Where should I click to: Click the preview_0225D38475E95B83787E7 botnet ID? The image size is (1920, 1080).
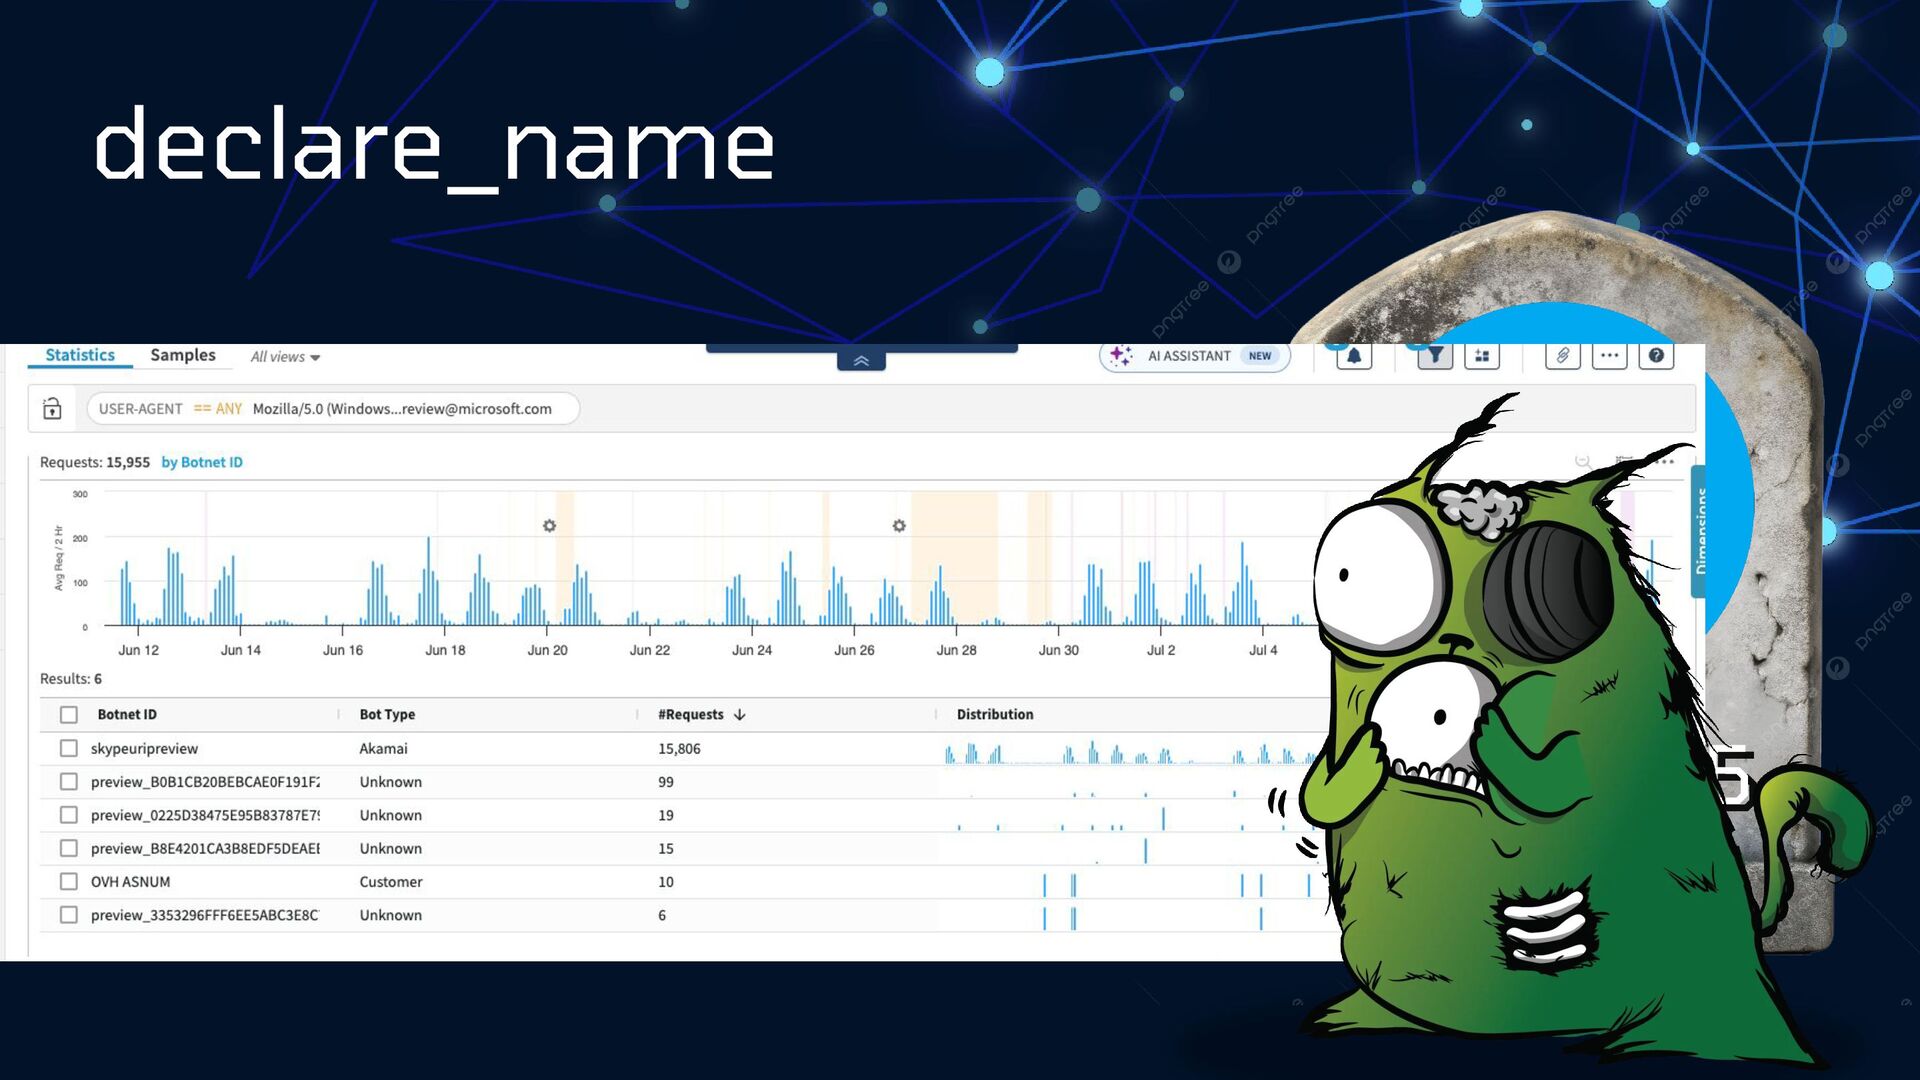(x=205, y=815)
